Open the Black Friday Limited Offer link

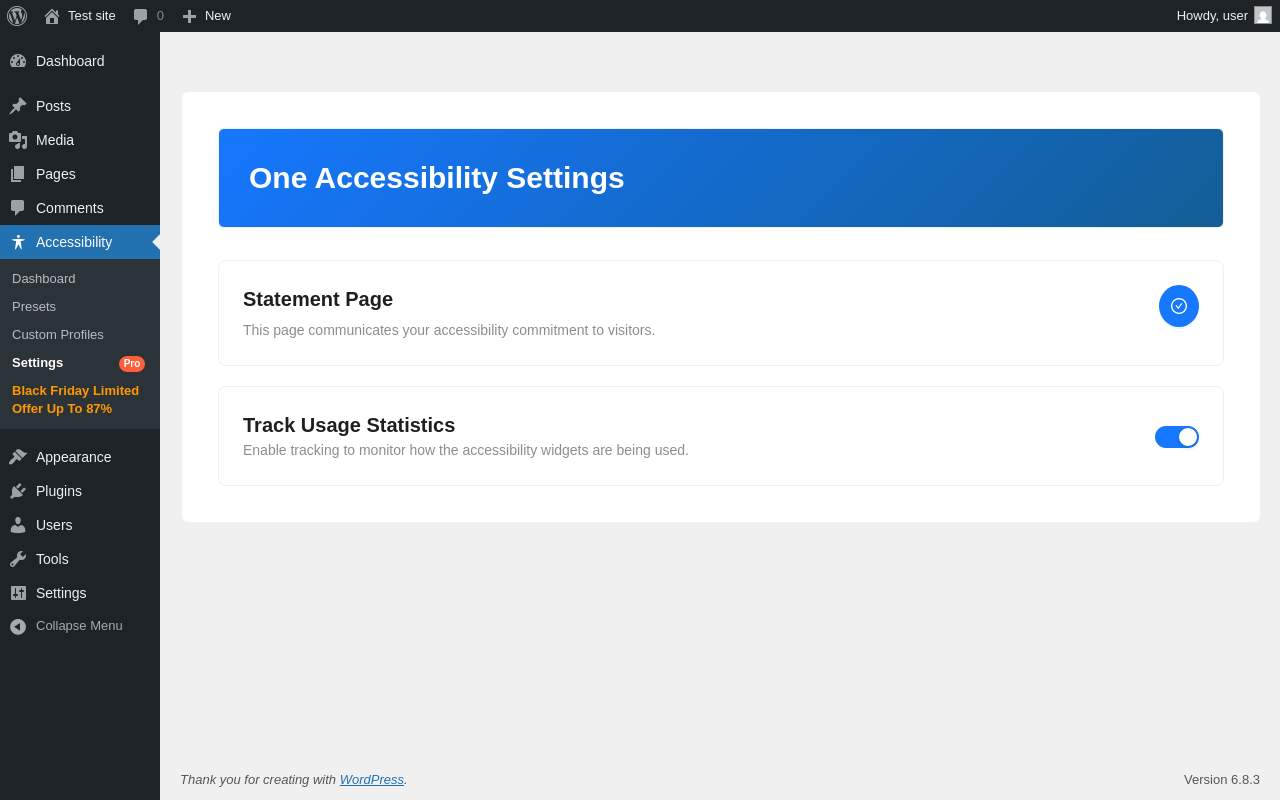[76, 400]
